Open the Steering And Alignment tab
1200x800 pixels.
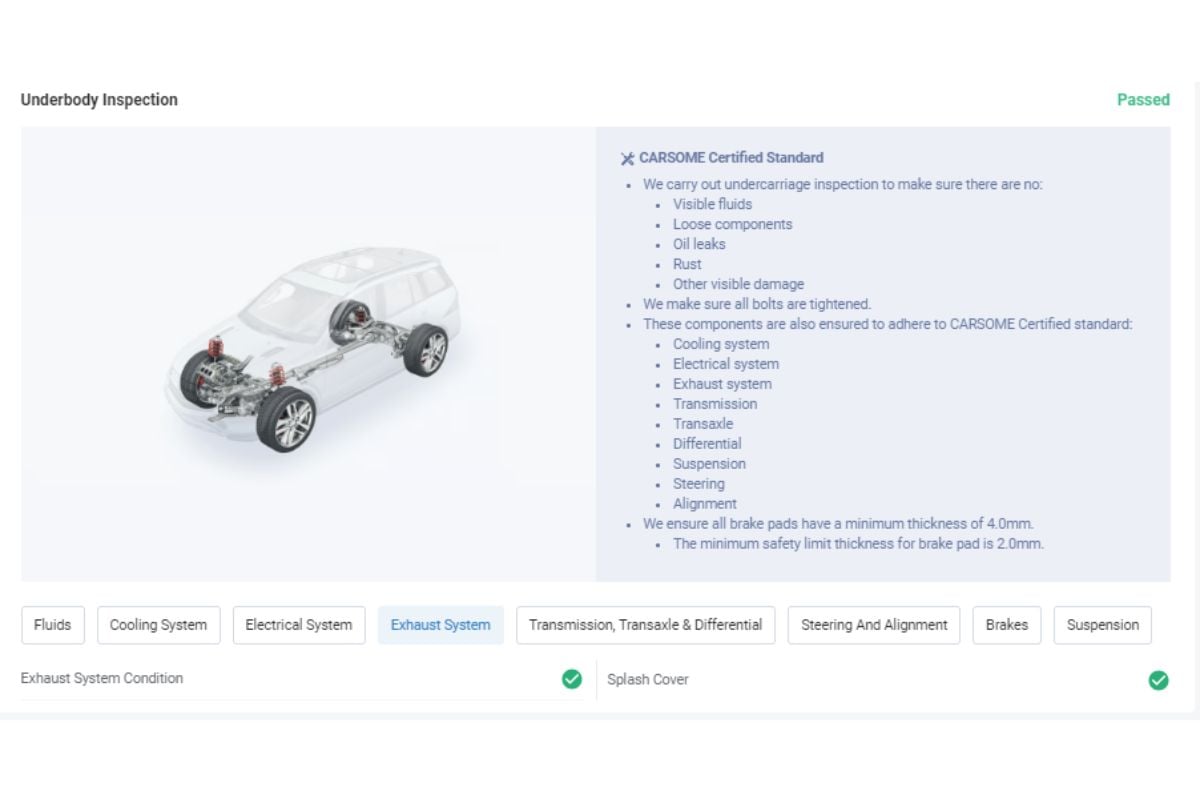pos(873,624)
